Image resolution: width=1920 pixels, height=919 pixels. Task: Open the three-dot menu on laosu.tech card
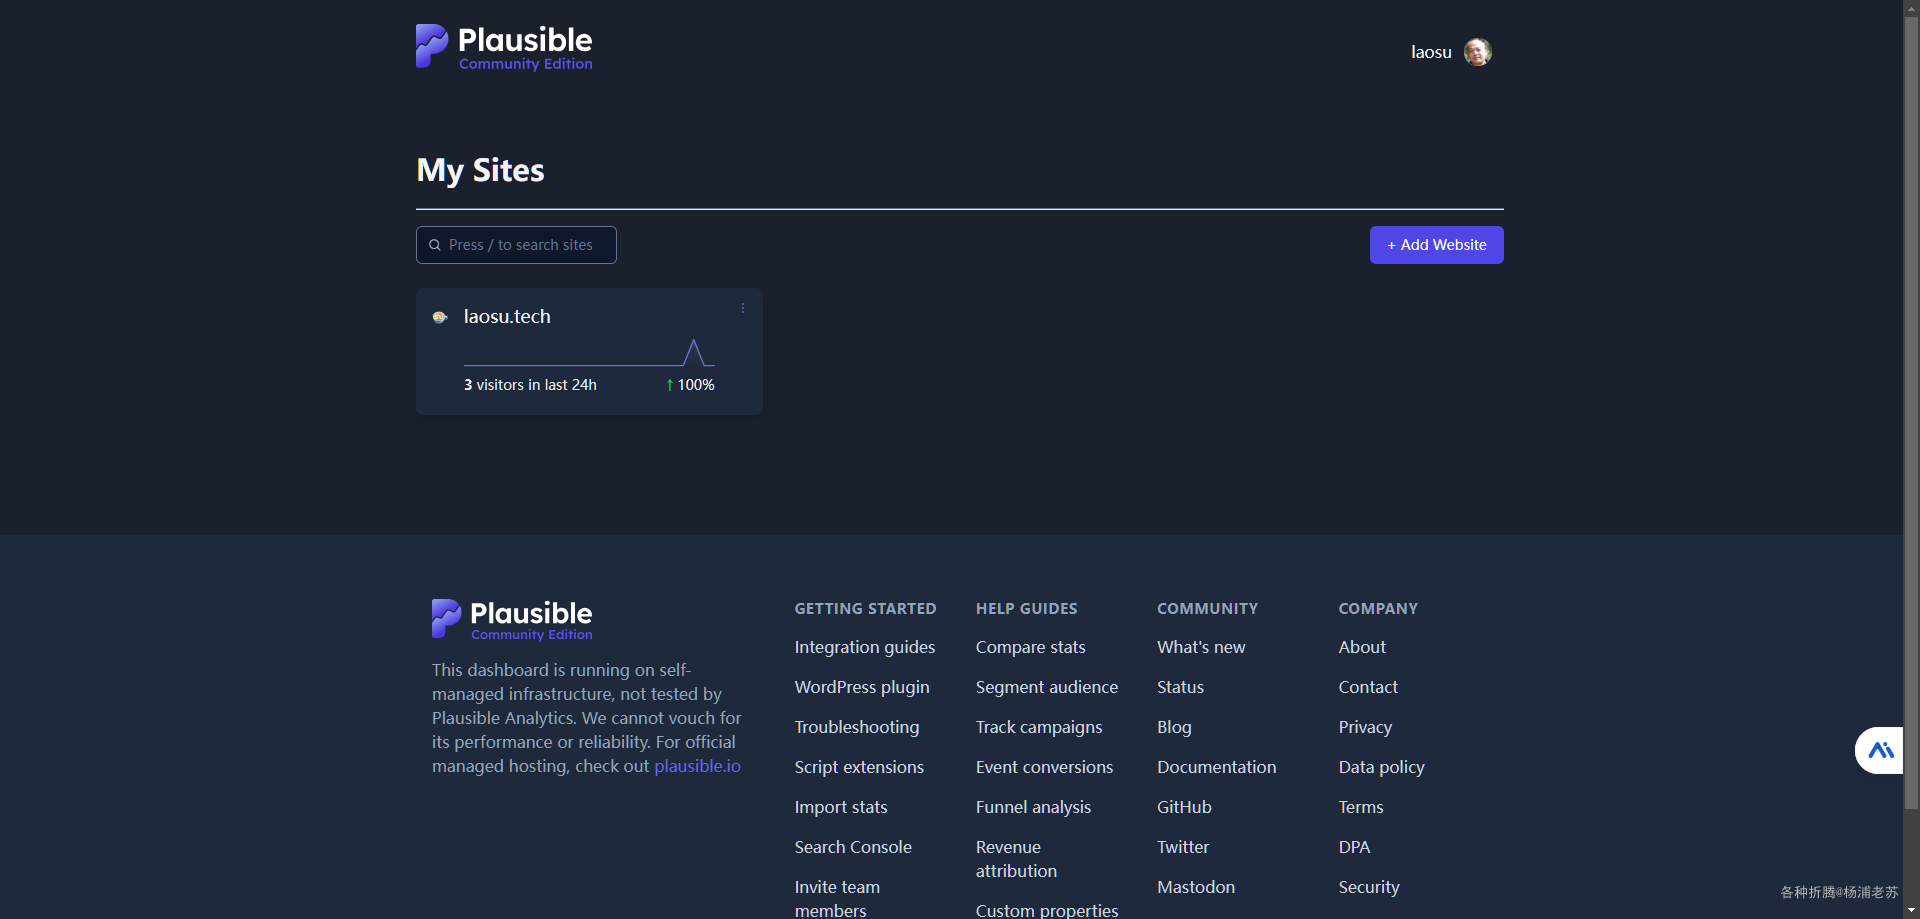point(743,309)
